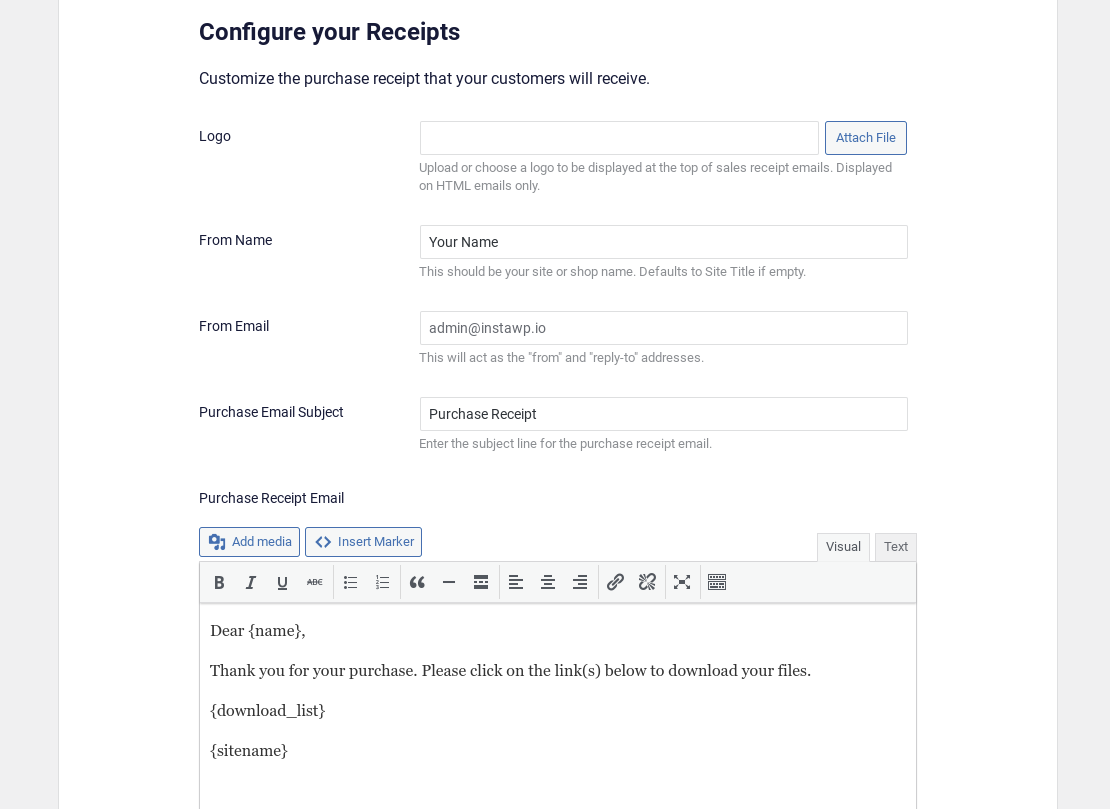Screen dimensions: 1110x809
Task: Center align the paragraph
Action: [548, 582]
